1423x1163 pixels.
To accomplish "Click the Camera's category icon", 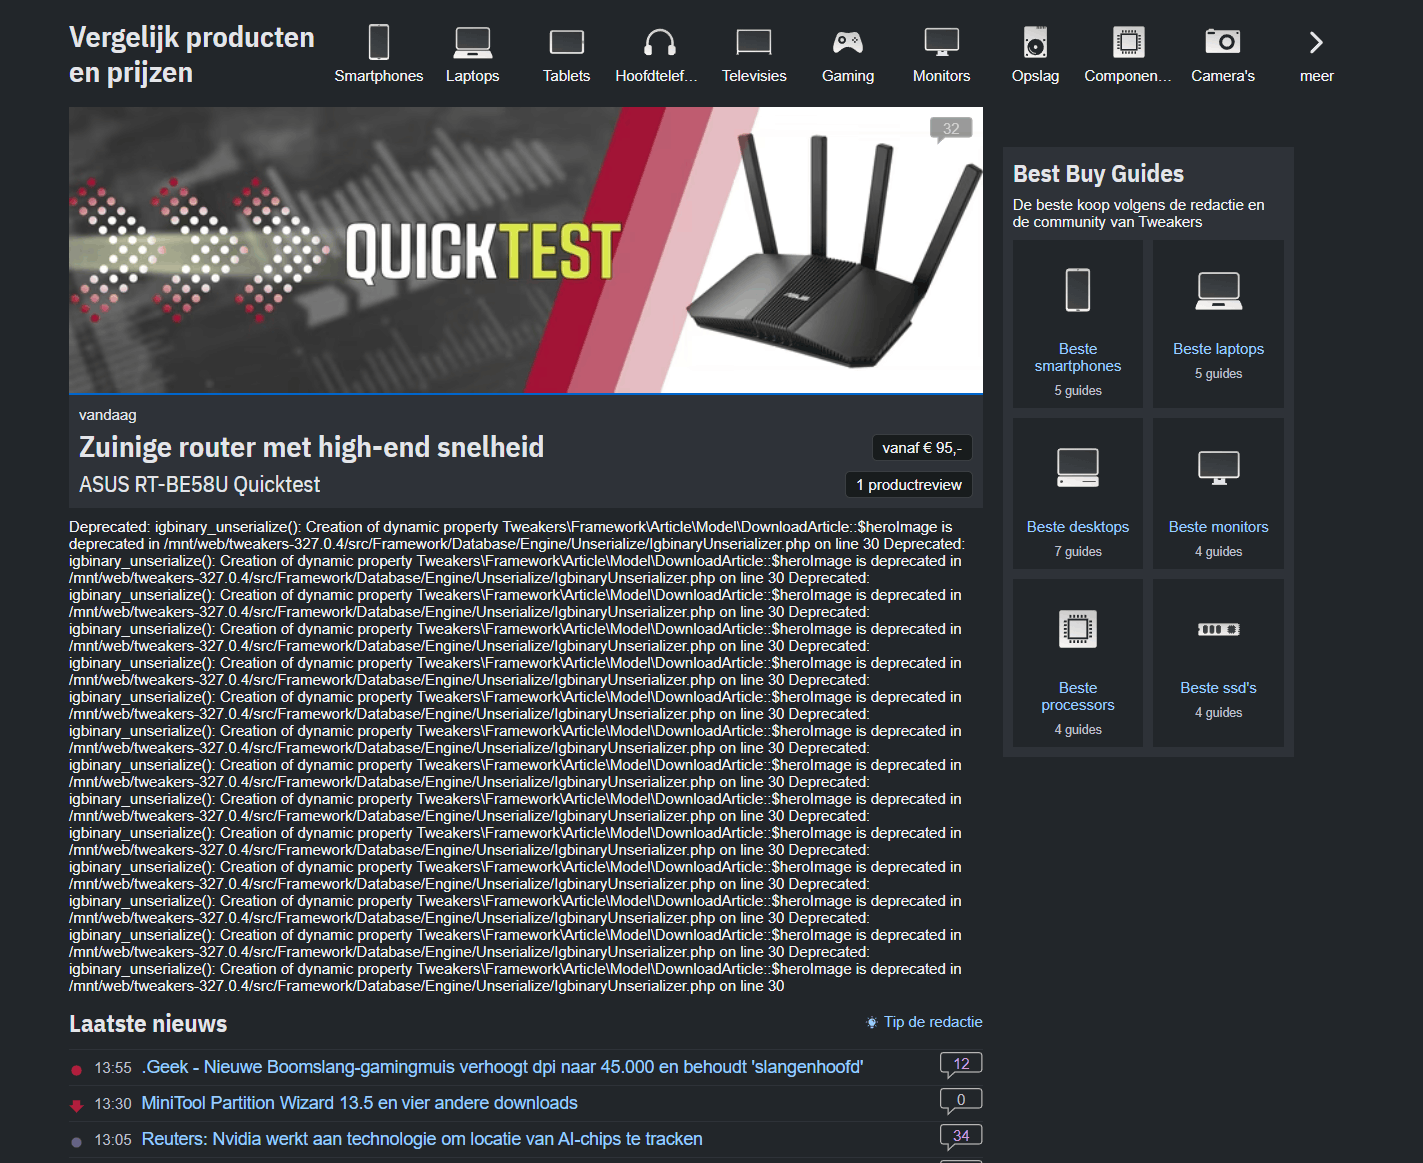I will (x=1223, y=42).
